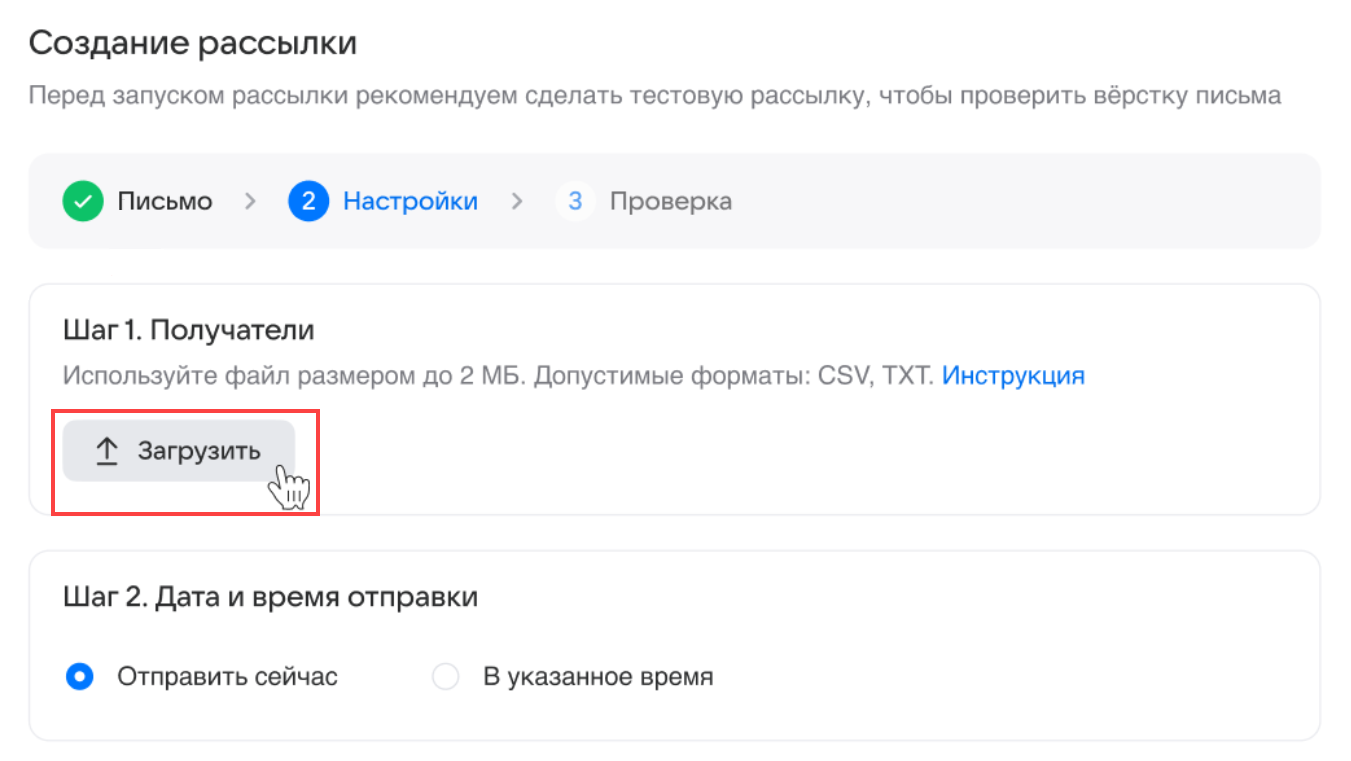The width and height of the screenshot is (1351, 761).
Task: Click the Создание рассылки page title
Action: tap(193, 44)
